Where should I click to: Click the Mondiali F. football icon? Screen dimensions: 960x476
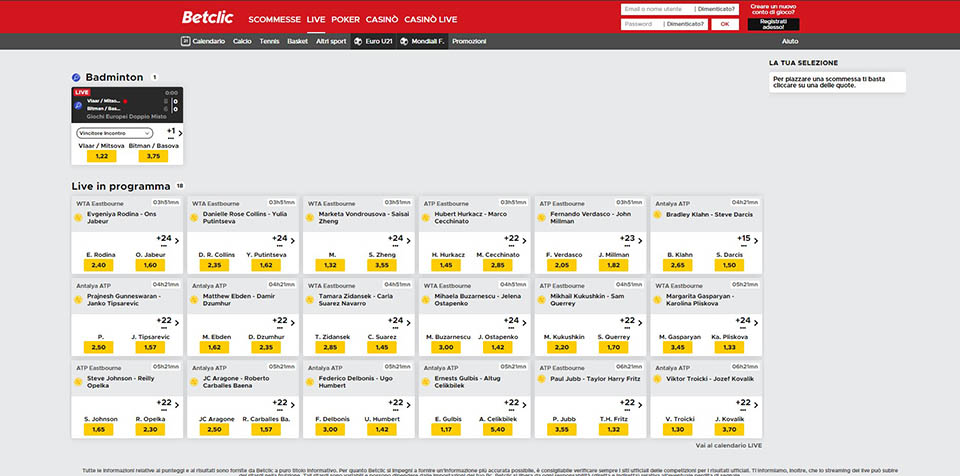point(404,42)
